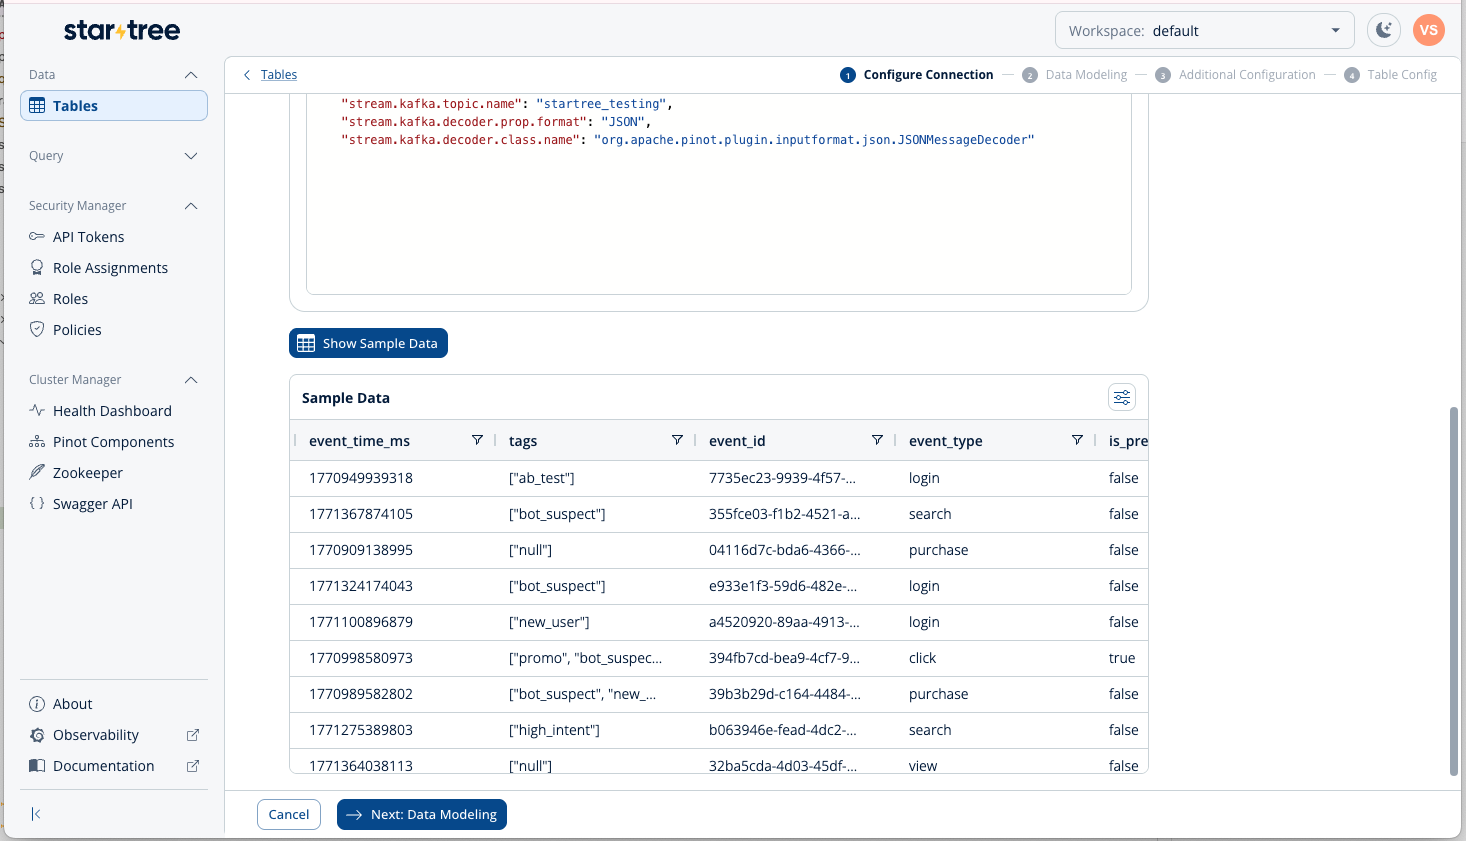
Task: Toggle dark mode moon icon
Action: (x=1384, y=30)
